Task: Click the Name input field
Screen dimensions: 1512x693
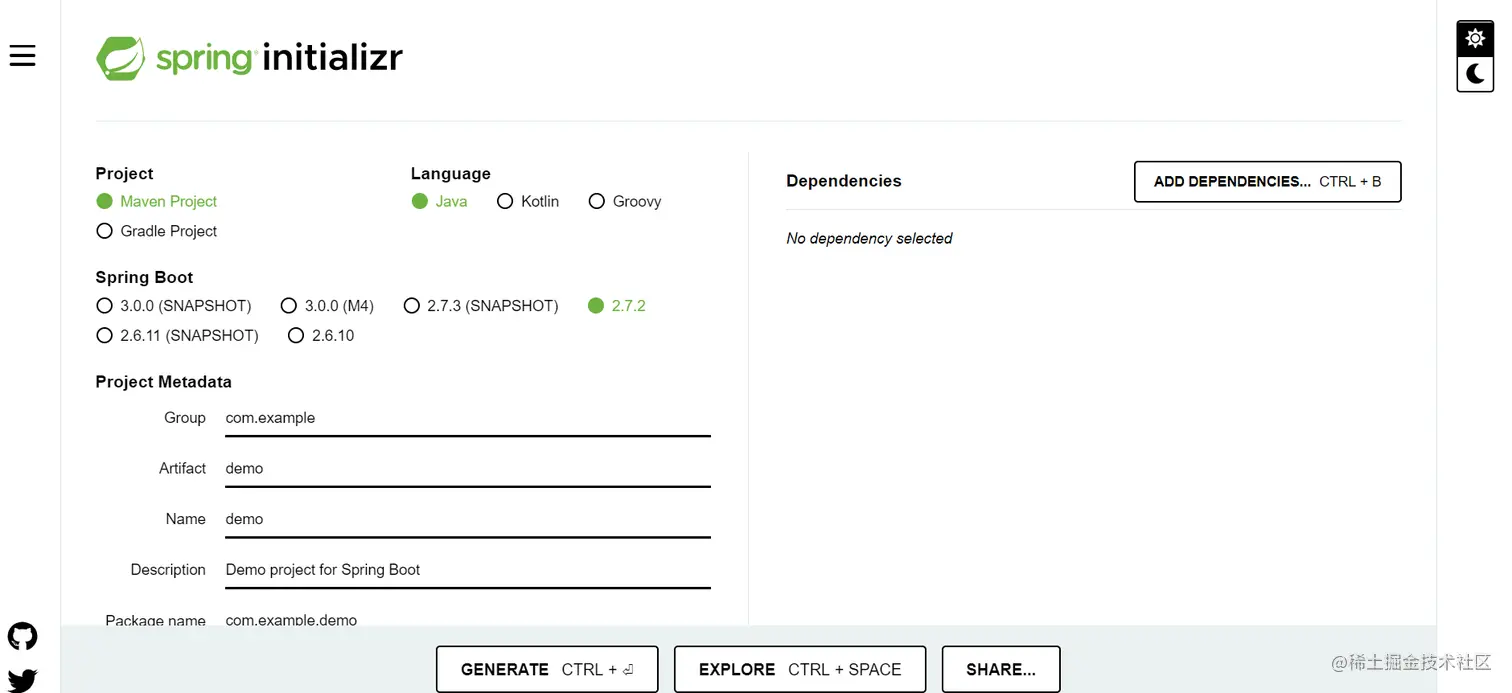Action: tap(468, 519)
